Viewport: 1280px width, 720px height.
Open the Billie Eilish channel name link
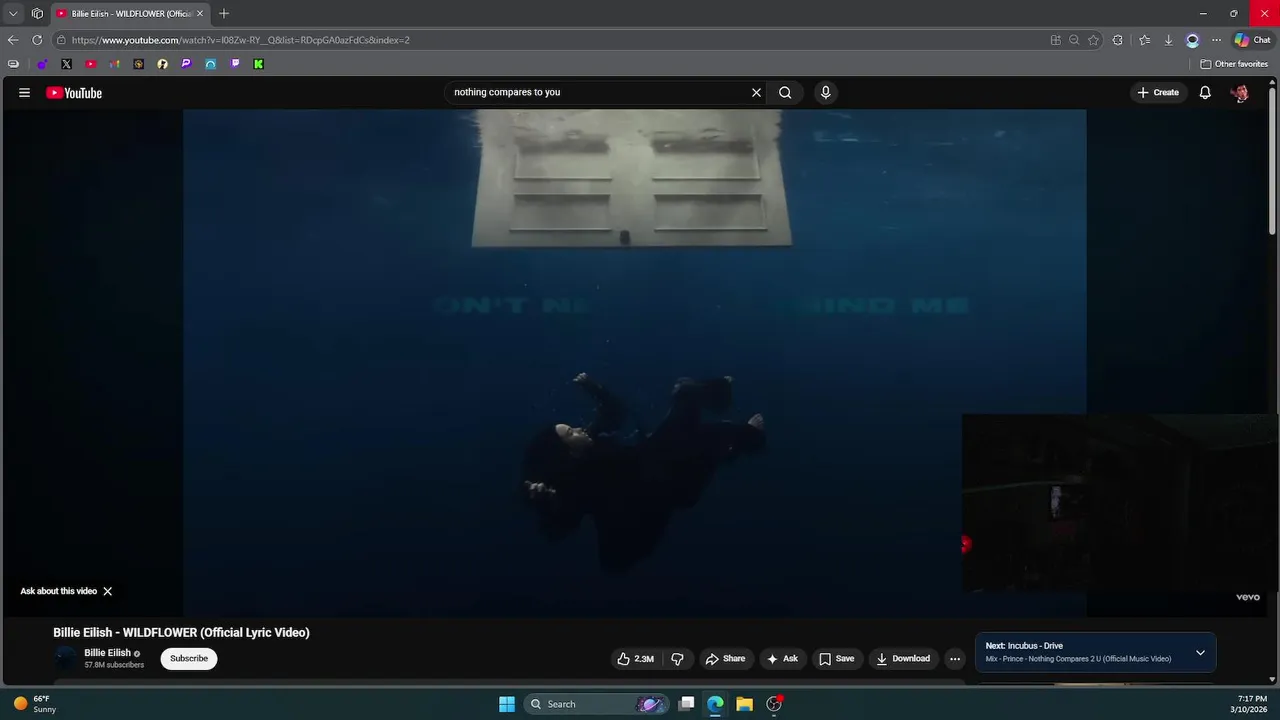[x=107, y=653]
